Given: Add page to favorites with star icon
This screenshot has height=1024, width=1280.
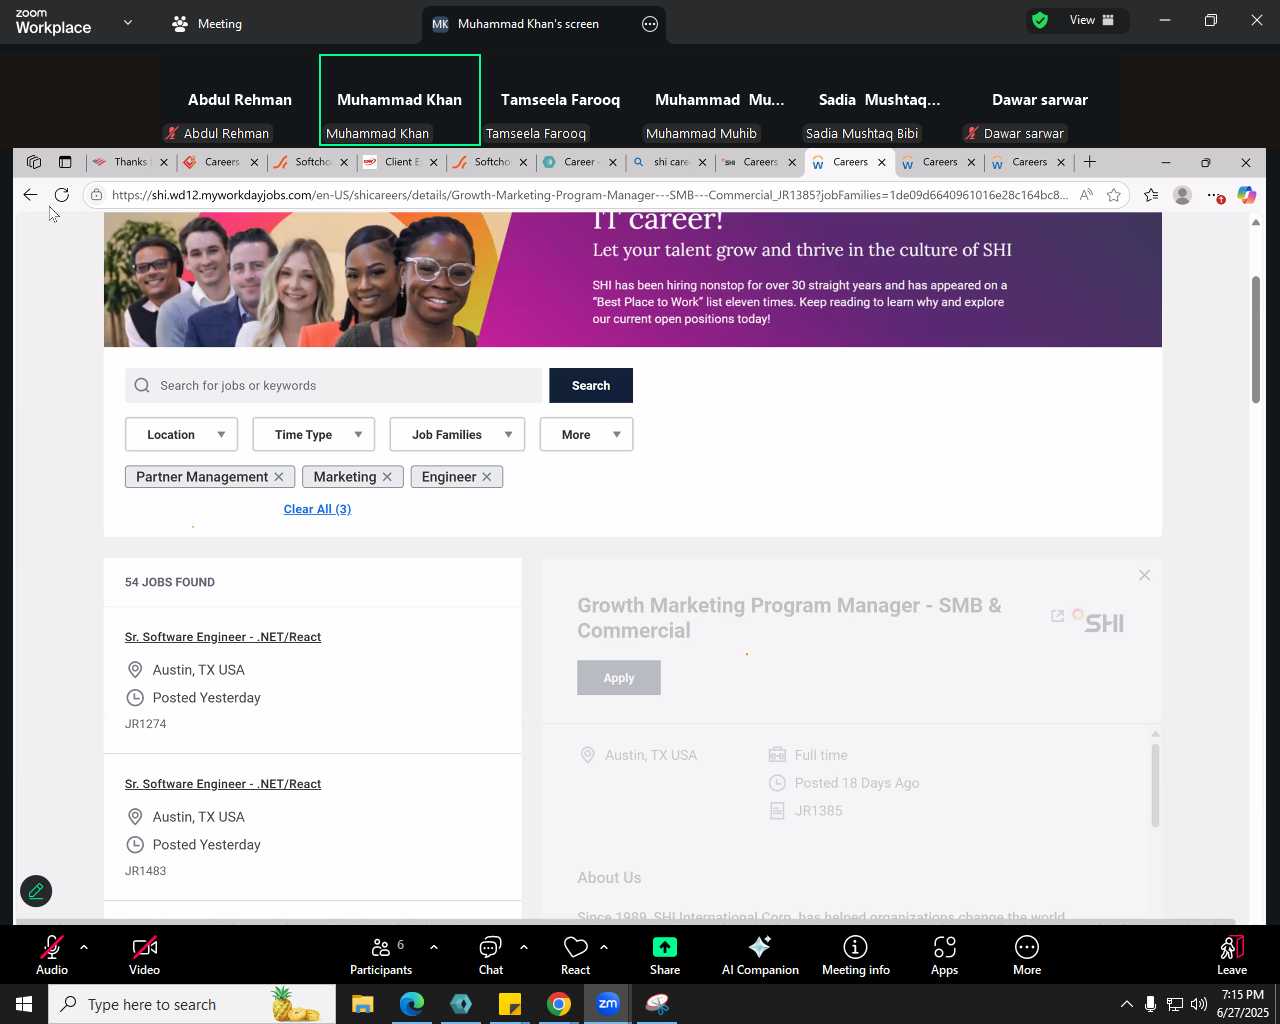Looking at the screenshot, I should [1114, 195].
